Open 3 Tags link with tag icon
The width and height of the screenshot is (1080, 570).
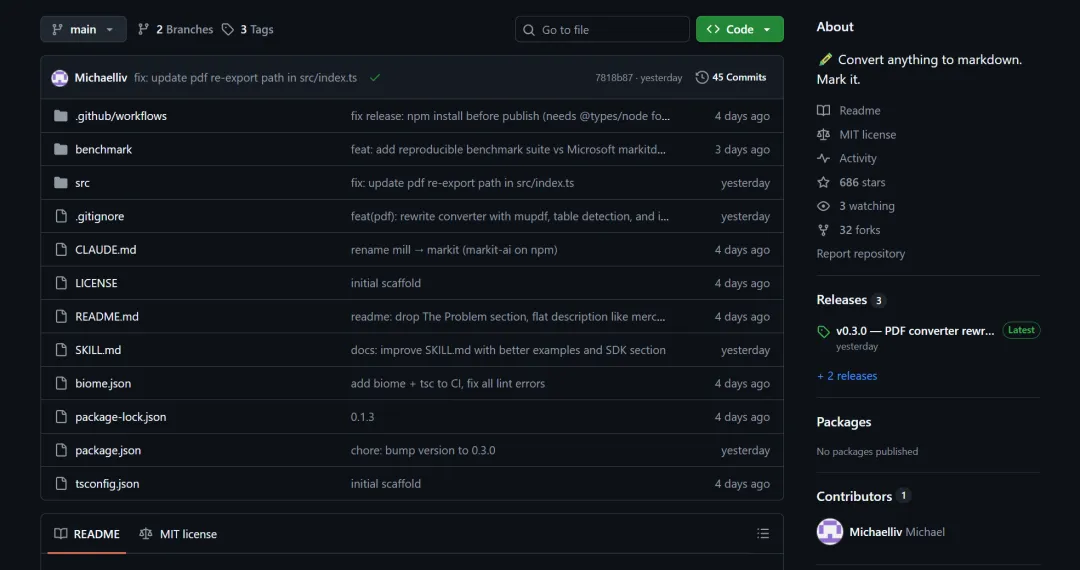(x=247, y=29)
